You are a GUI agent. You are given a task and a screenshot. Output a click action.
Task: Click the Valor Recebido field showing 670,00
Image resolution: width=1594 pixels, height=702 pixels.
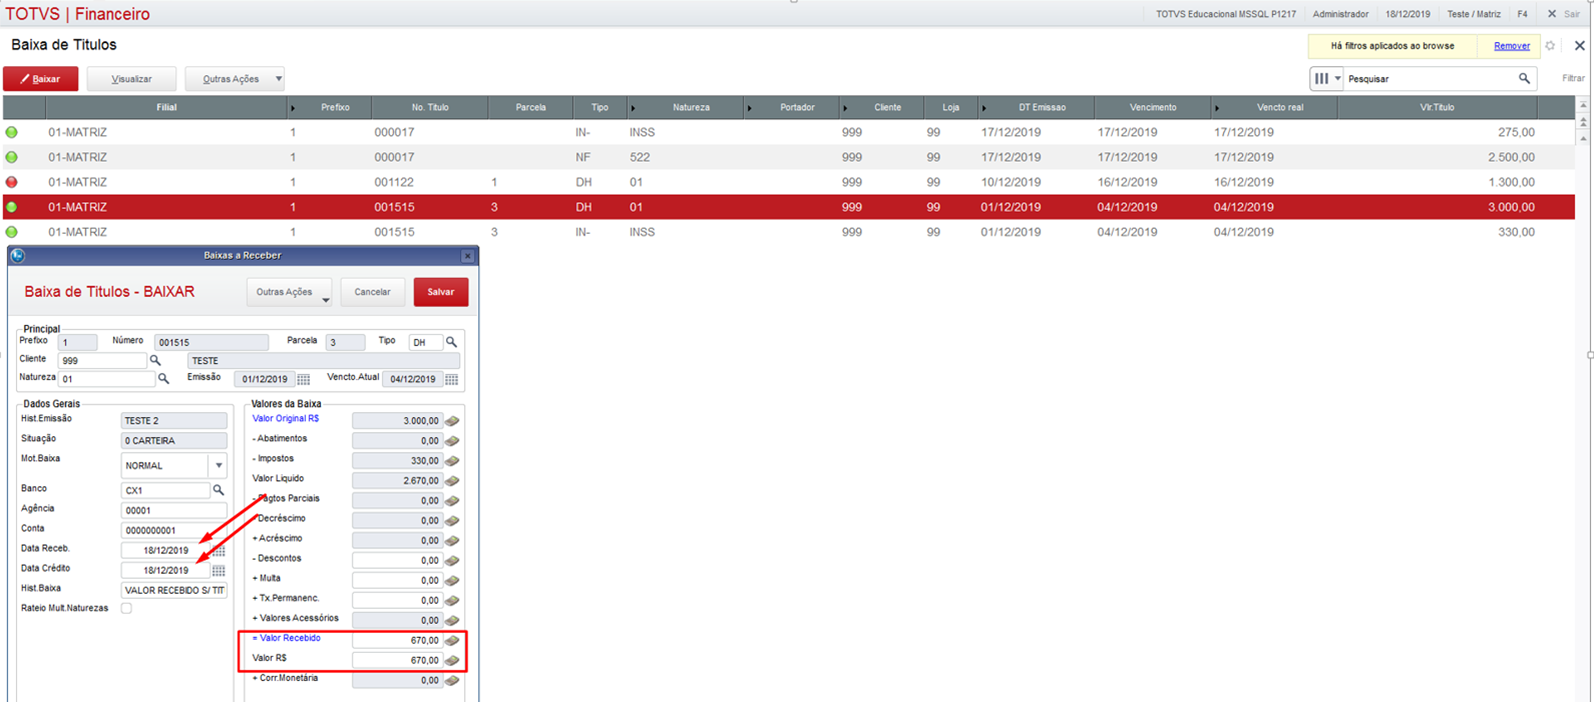pyautogui.click(x=397, y=641)
